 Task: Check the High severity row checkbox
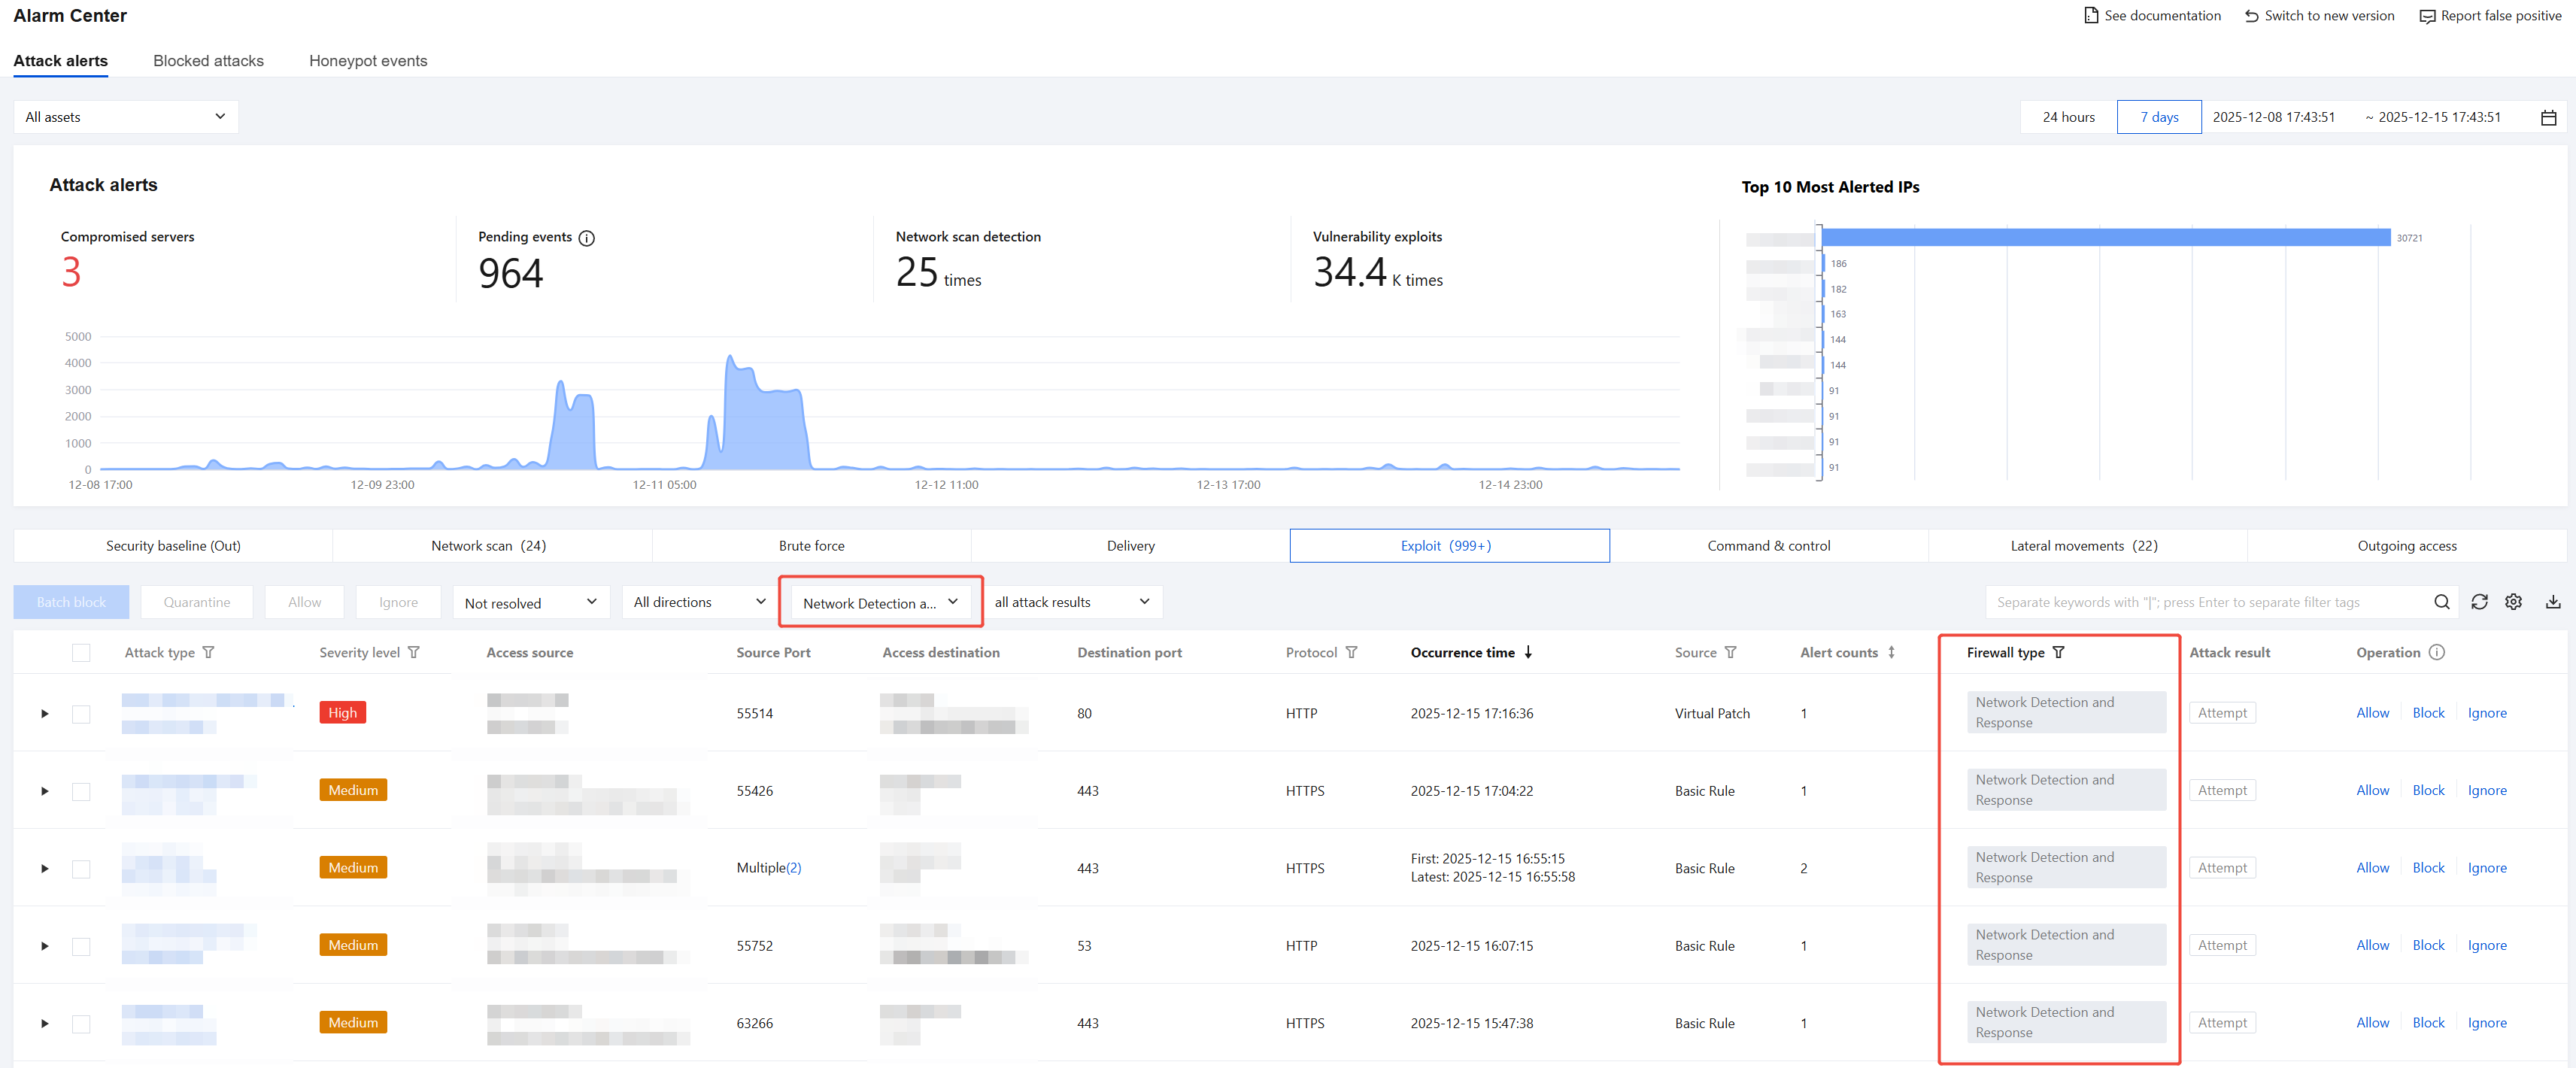(x=81, y=714)
